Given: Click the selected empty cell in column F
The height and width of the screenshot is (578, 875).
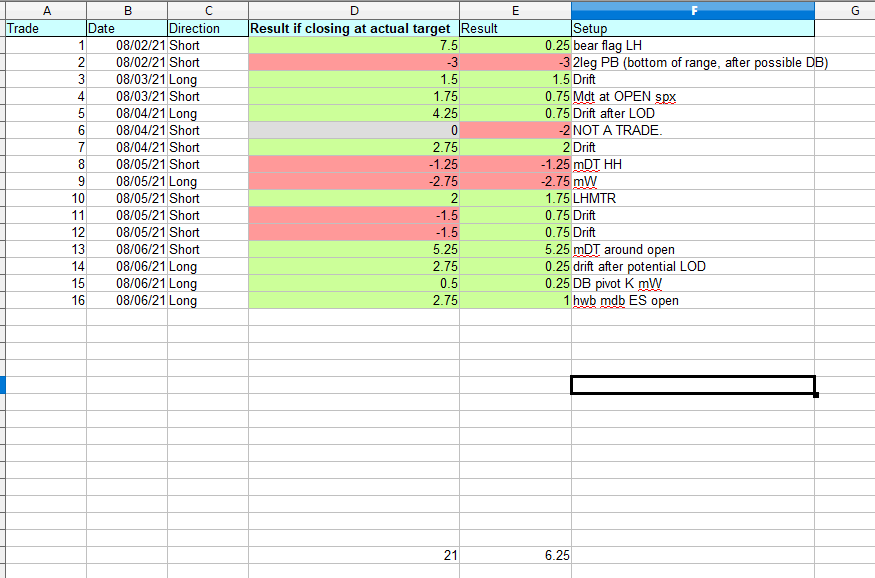Looking at the screenshot, I should click(x=693, y=385).
